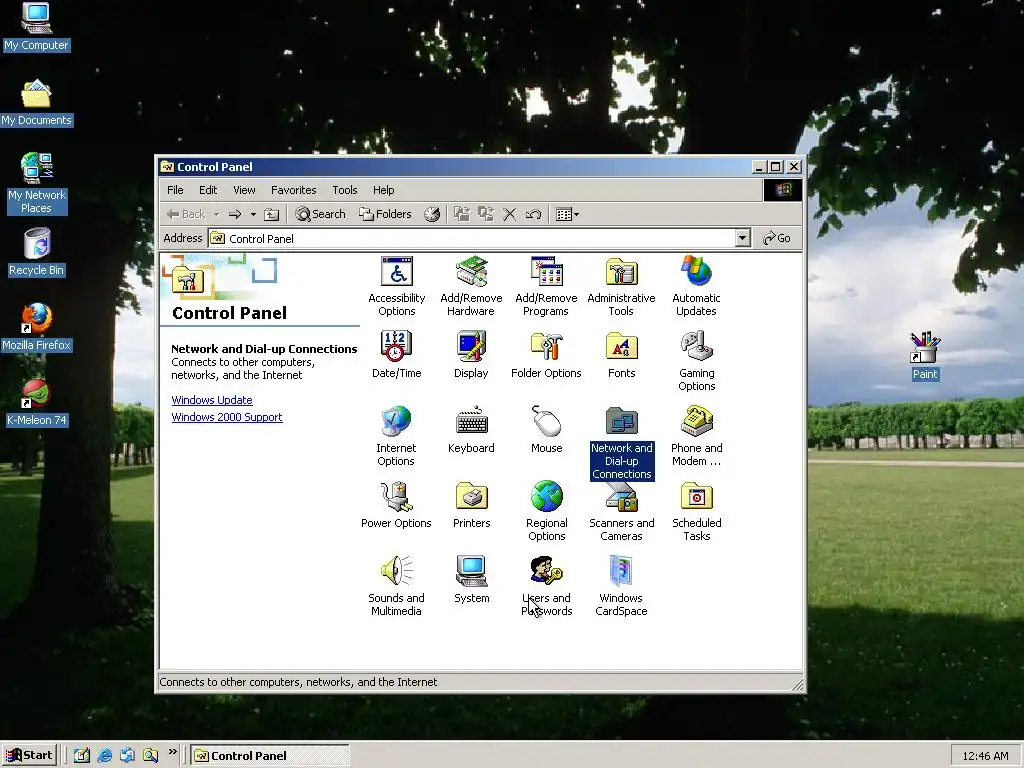Open the Help menu

383,190
